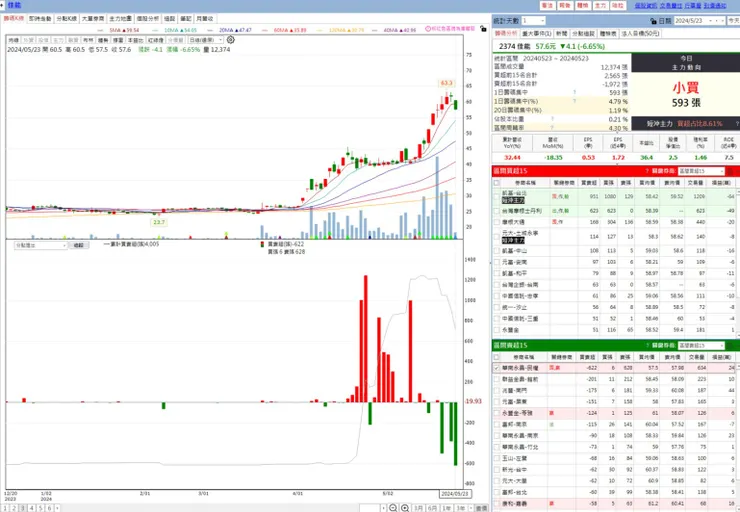
Task: Tick checkbox for 摩根大通 row
Action: (496, 222)
